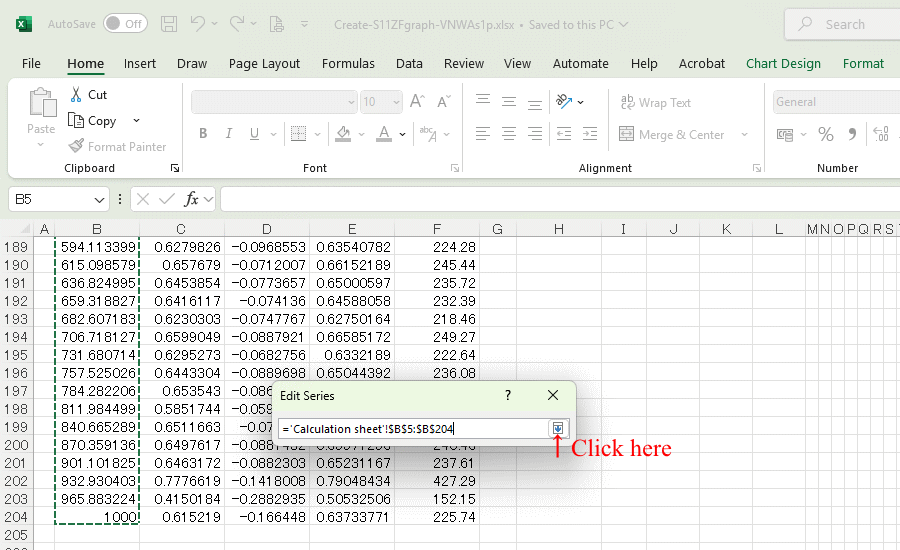Screen dimensions: 900x550
Task: Click the Borders icon
Action: [298, 134]
